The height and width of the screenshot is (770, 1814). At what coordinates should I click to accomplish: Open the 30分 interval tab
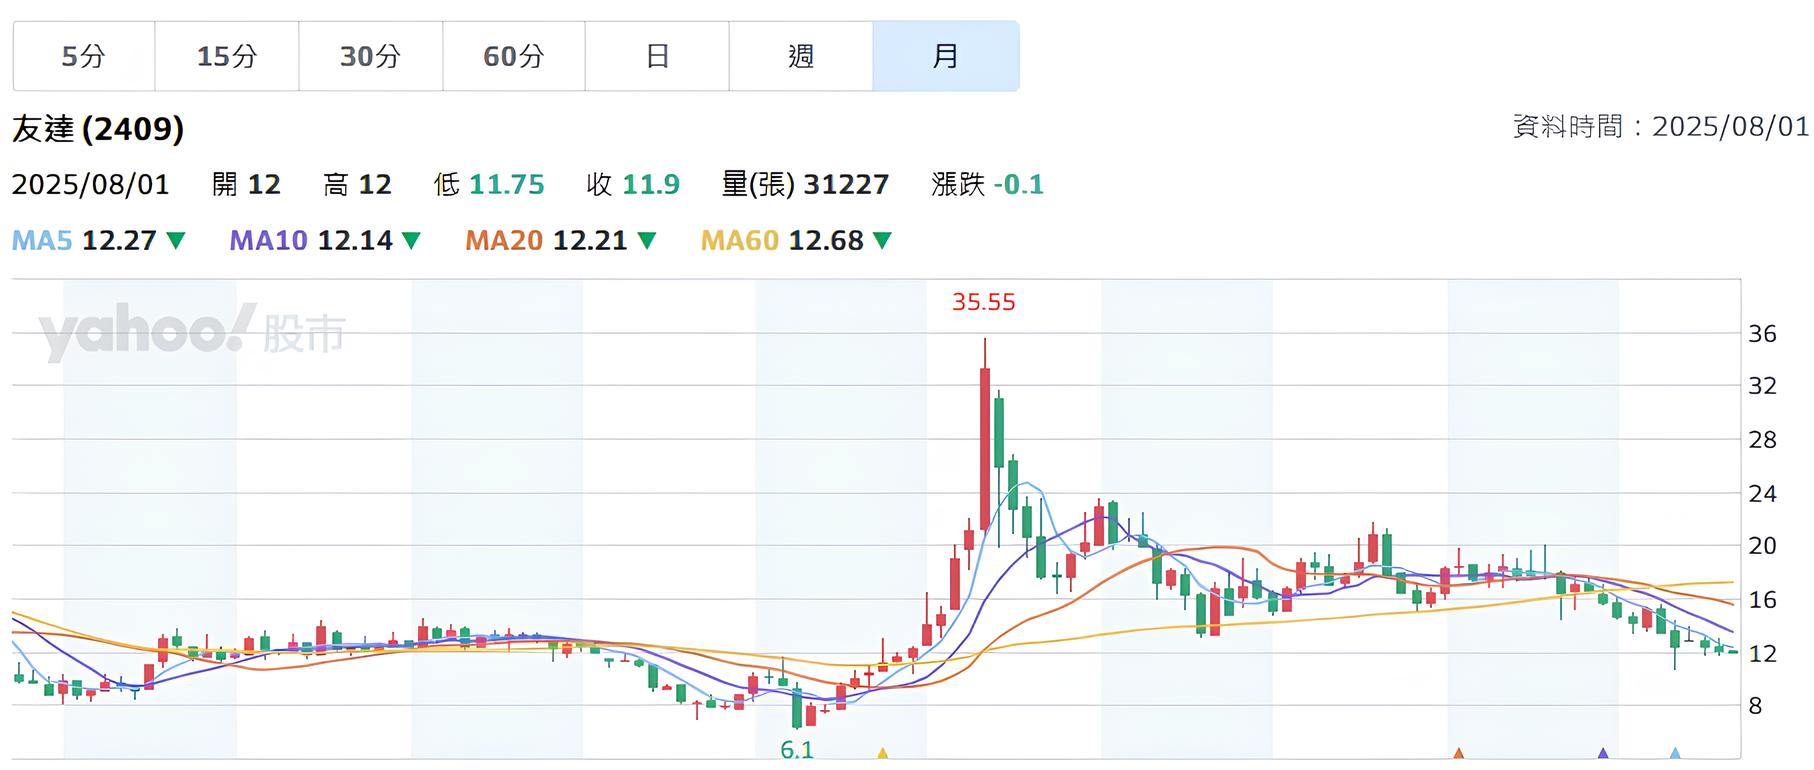tap(370, 56)
